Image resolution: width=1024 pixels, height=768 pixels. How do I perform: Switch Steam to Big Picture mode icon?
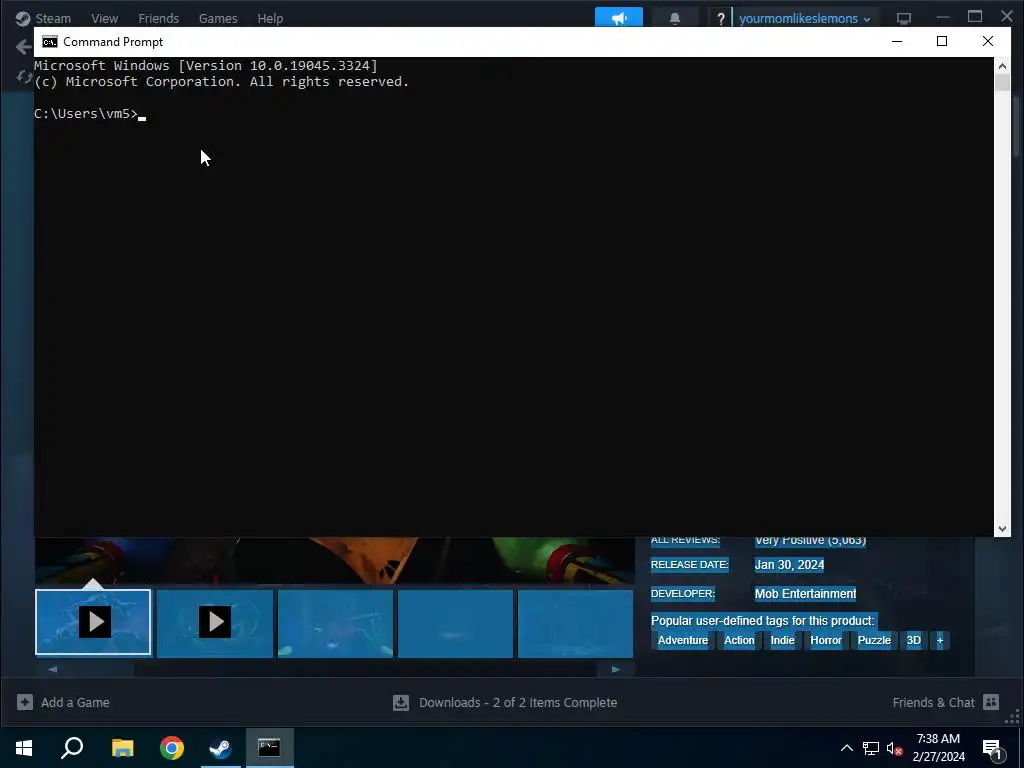(x=904, y=18)
